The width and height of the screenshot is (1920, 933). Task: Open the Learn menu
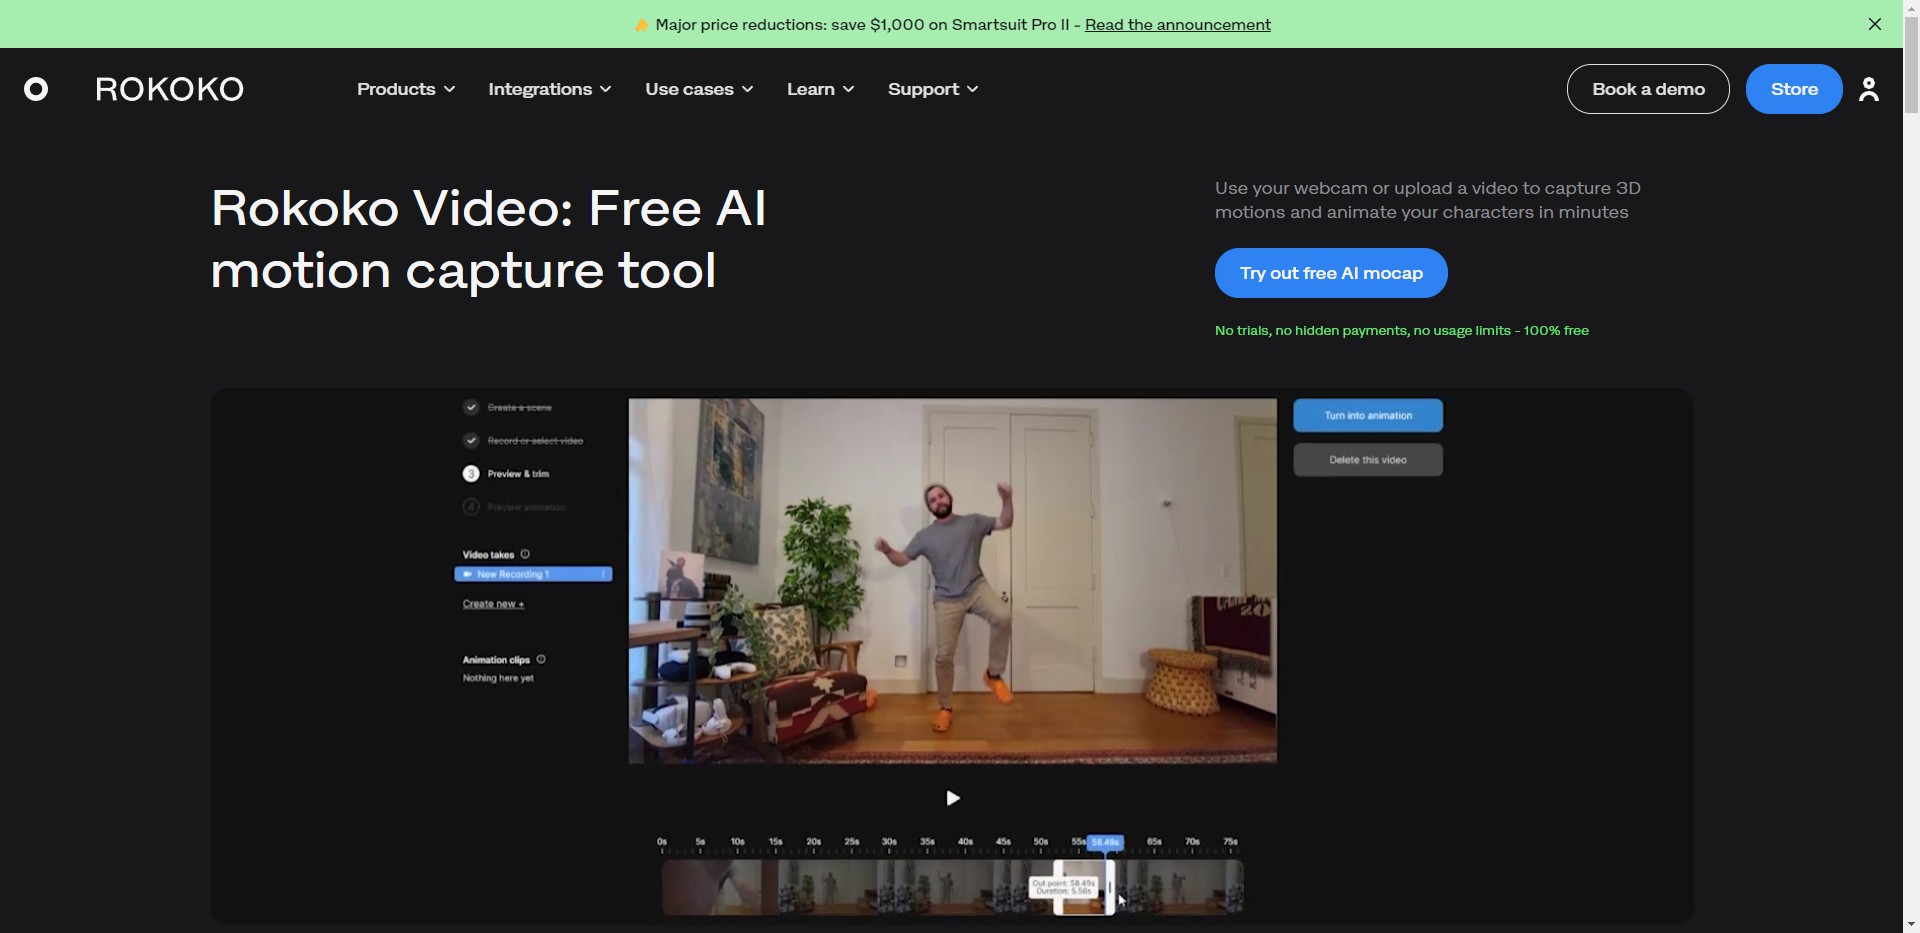click(820, 89)
